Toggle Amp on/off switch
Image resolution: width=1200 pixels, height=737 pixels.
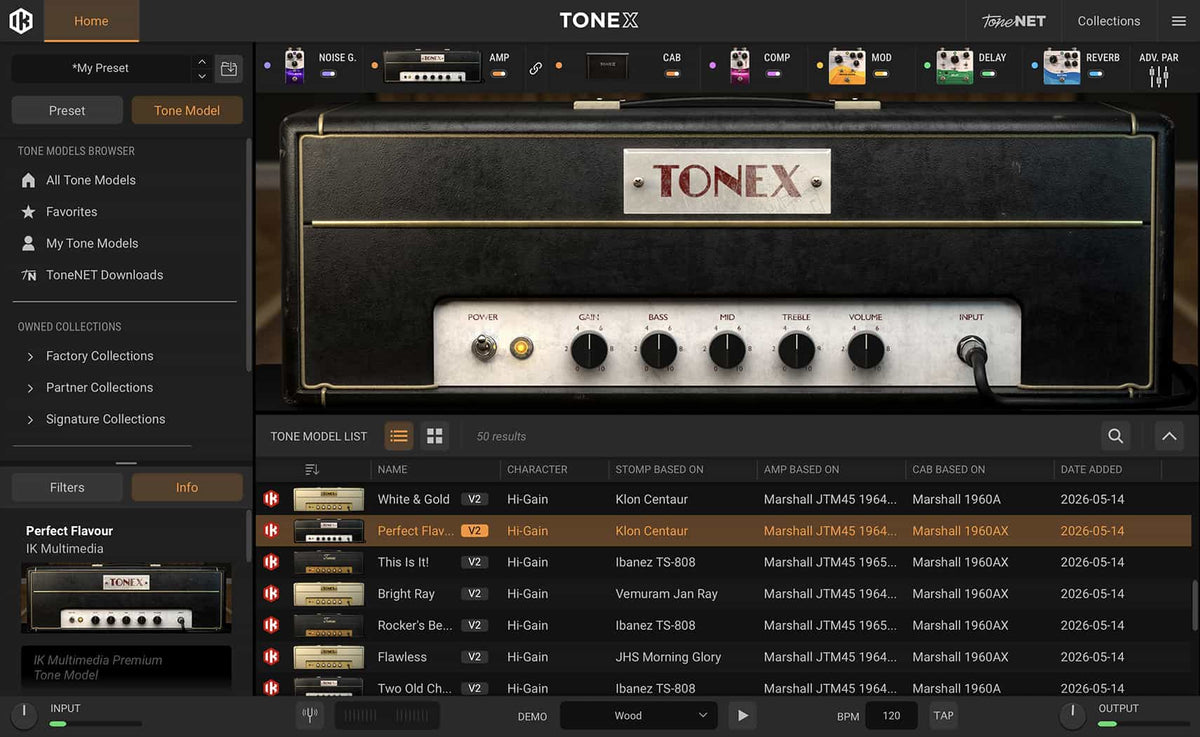tap(497, 74)
